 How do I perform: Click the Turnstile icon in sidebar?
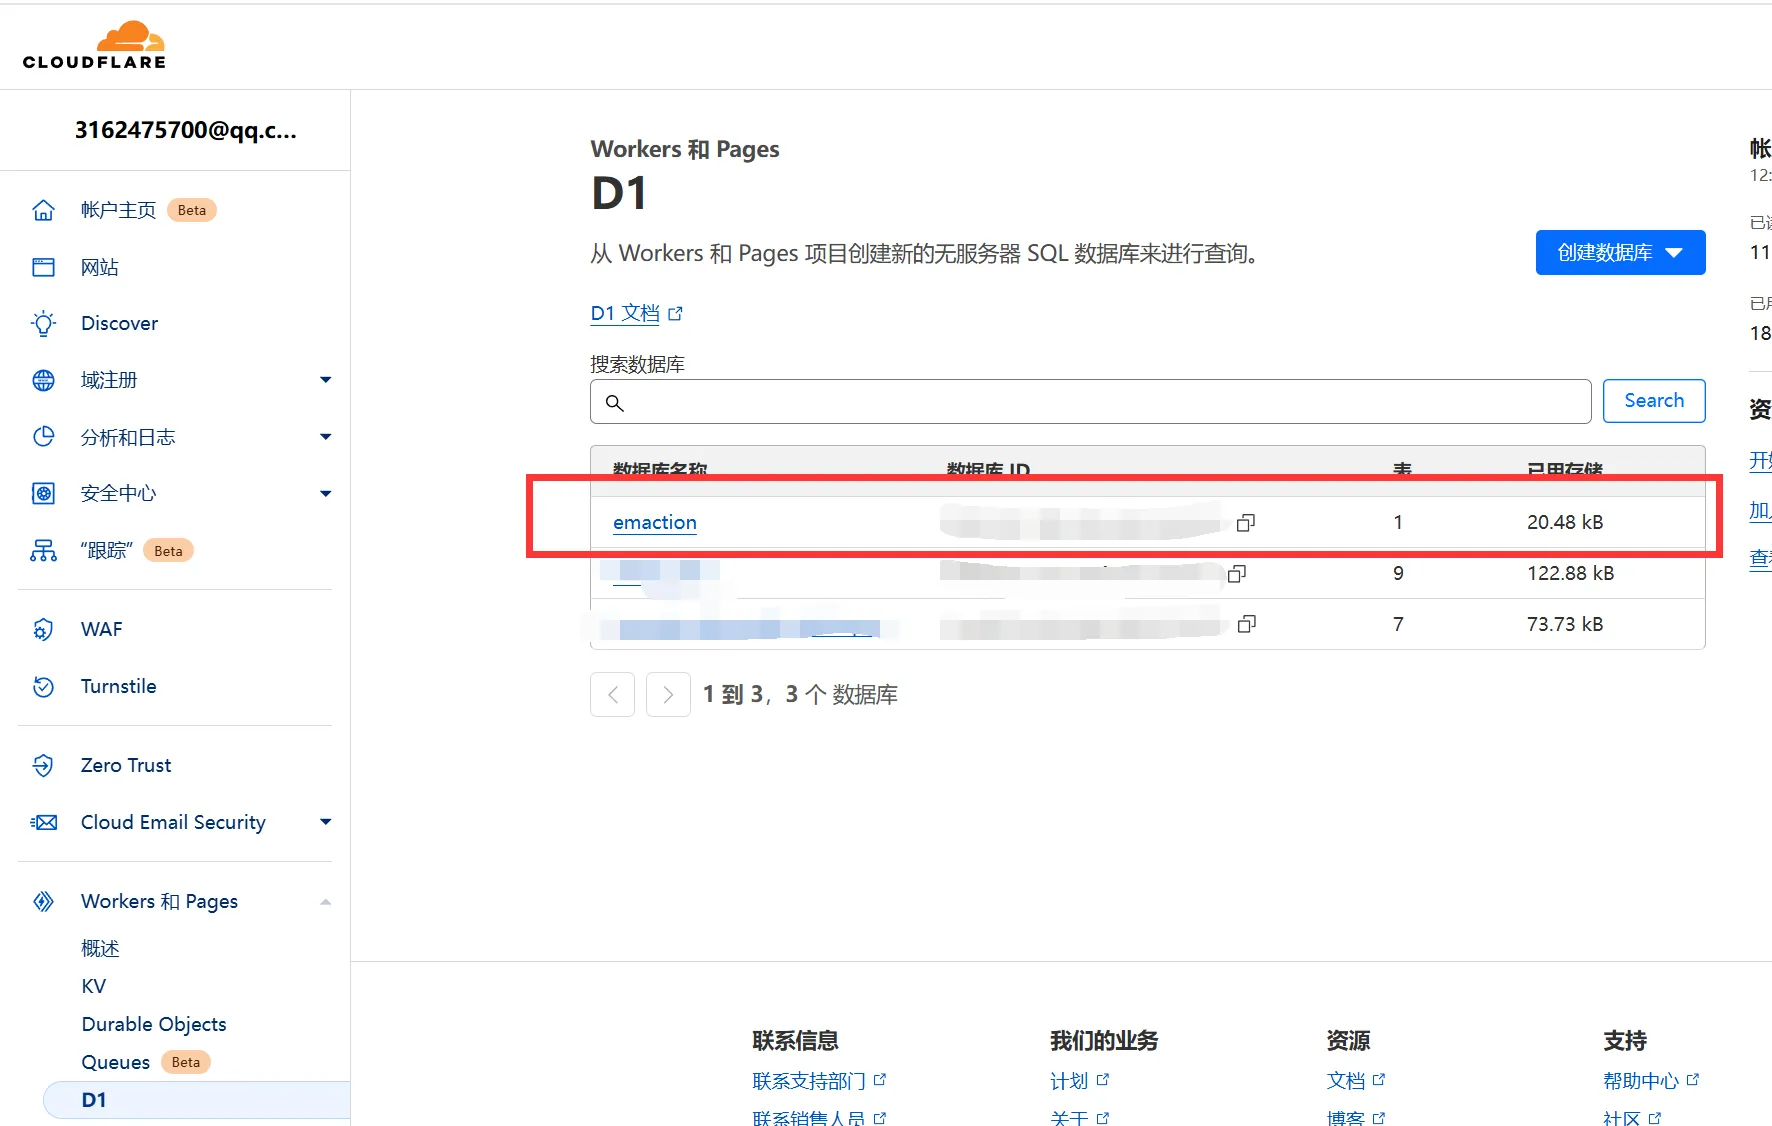click(x=44, y=686)
